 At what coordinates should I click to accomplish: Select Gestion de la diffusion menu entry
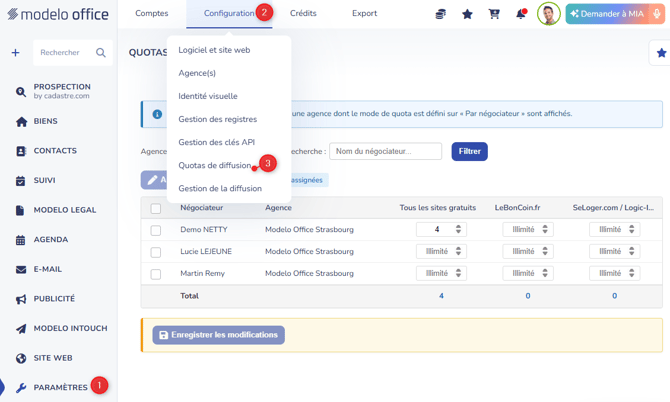[x=220, y=188]
